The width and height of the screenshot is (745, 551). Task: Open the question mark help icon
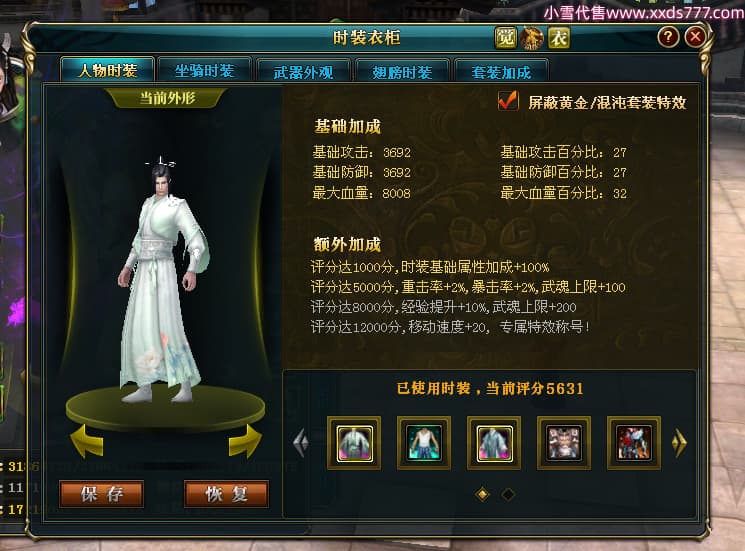coord(668,37)
